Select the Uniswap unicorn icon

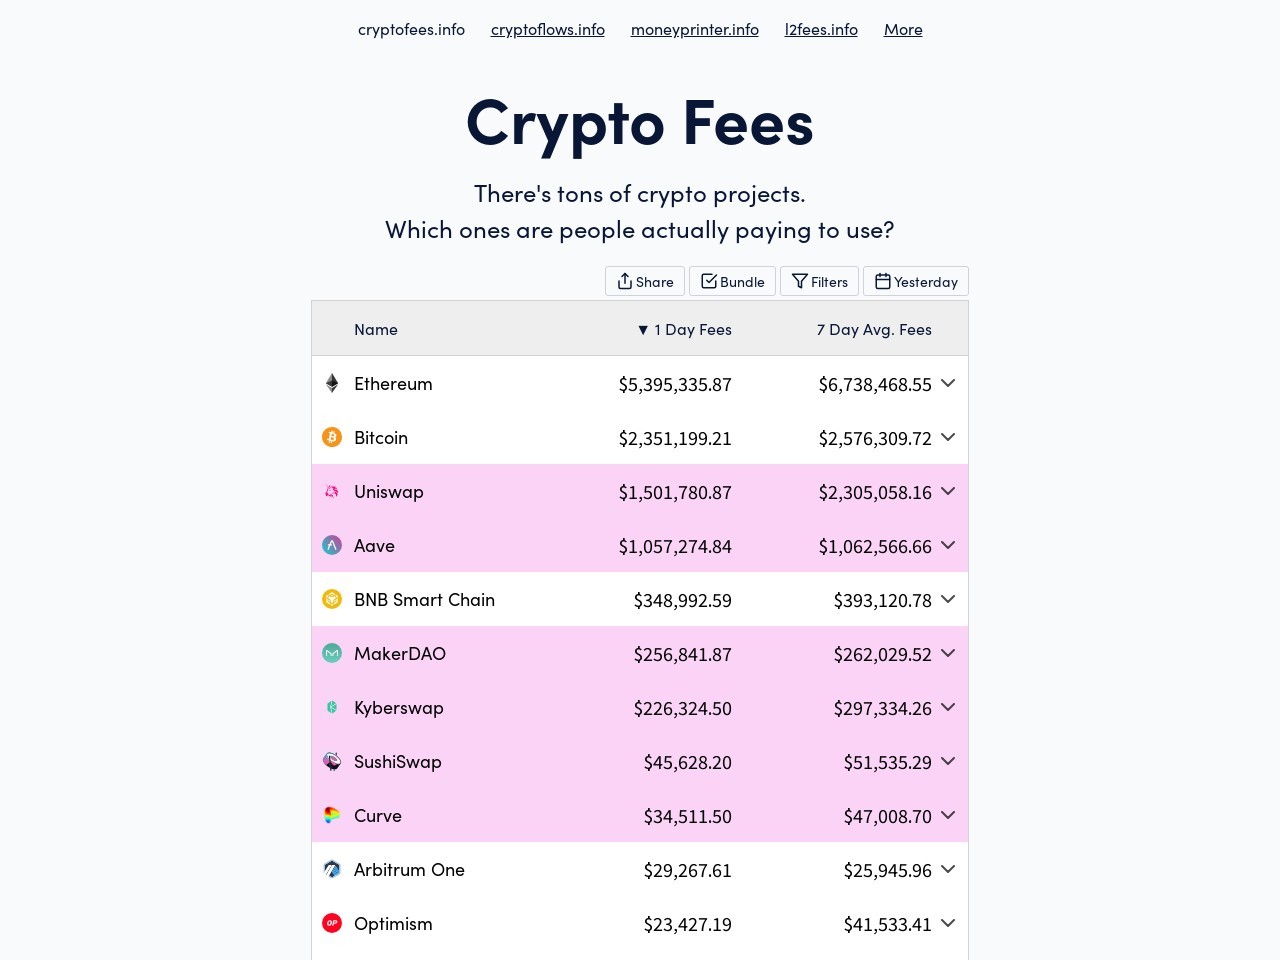(331, 491)
